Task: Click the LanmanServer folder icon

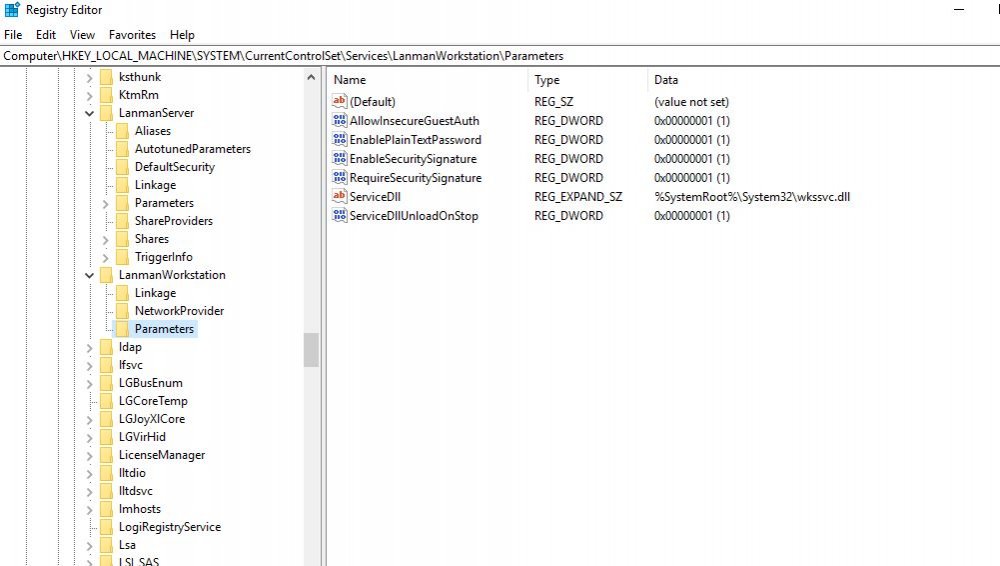Action: tap(107, 112)
